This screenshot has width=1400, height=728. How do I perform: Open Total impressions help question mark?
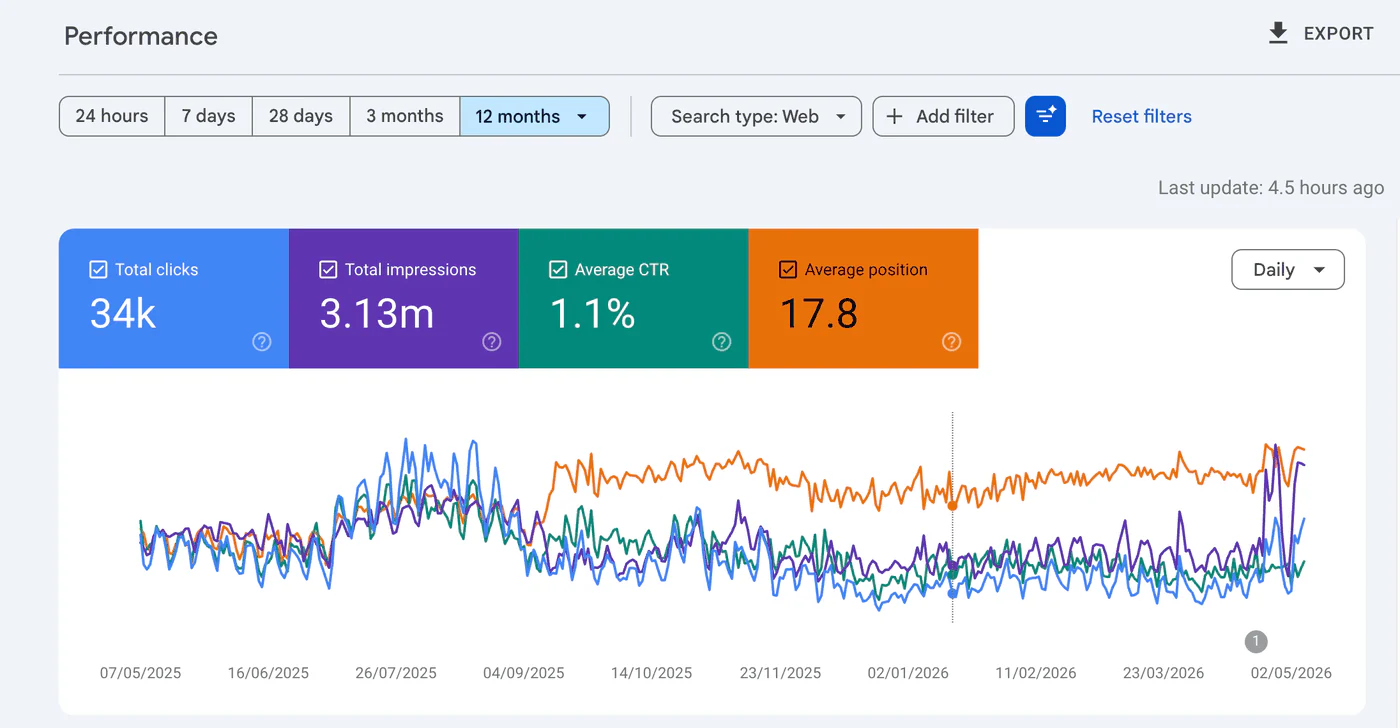(x=492, y=342)
